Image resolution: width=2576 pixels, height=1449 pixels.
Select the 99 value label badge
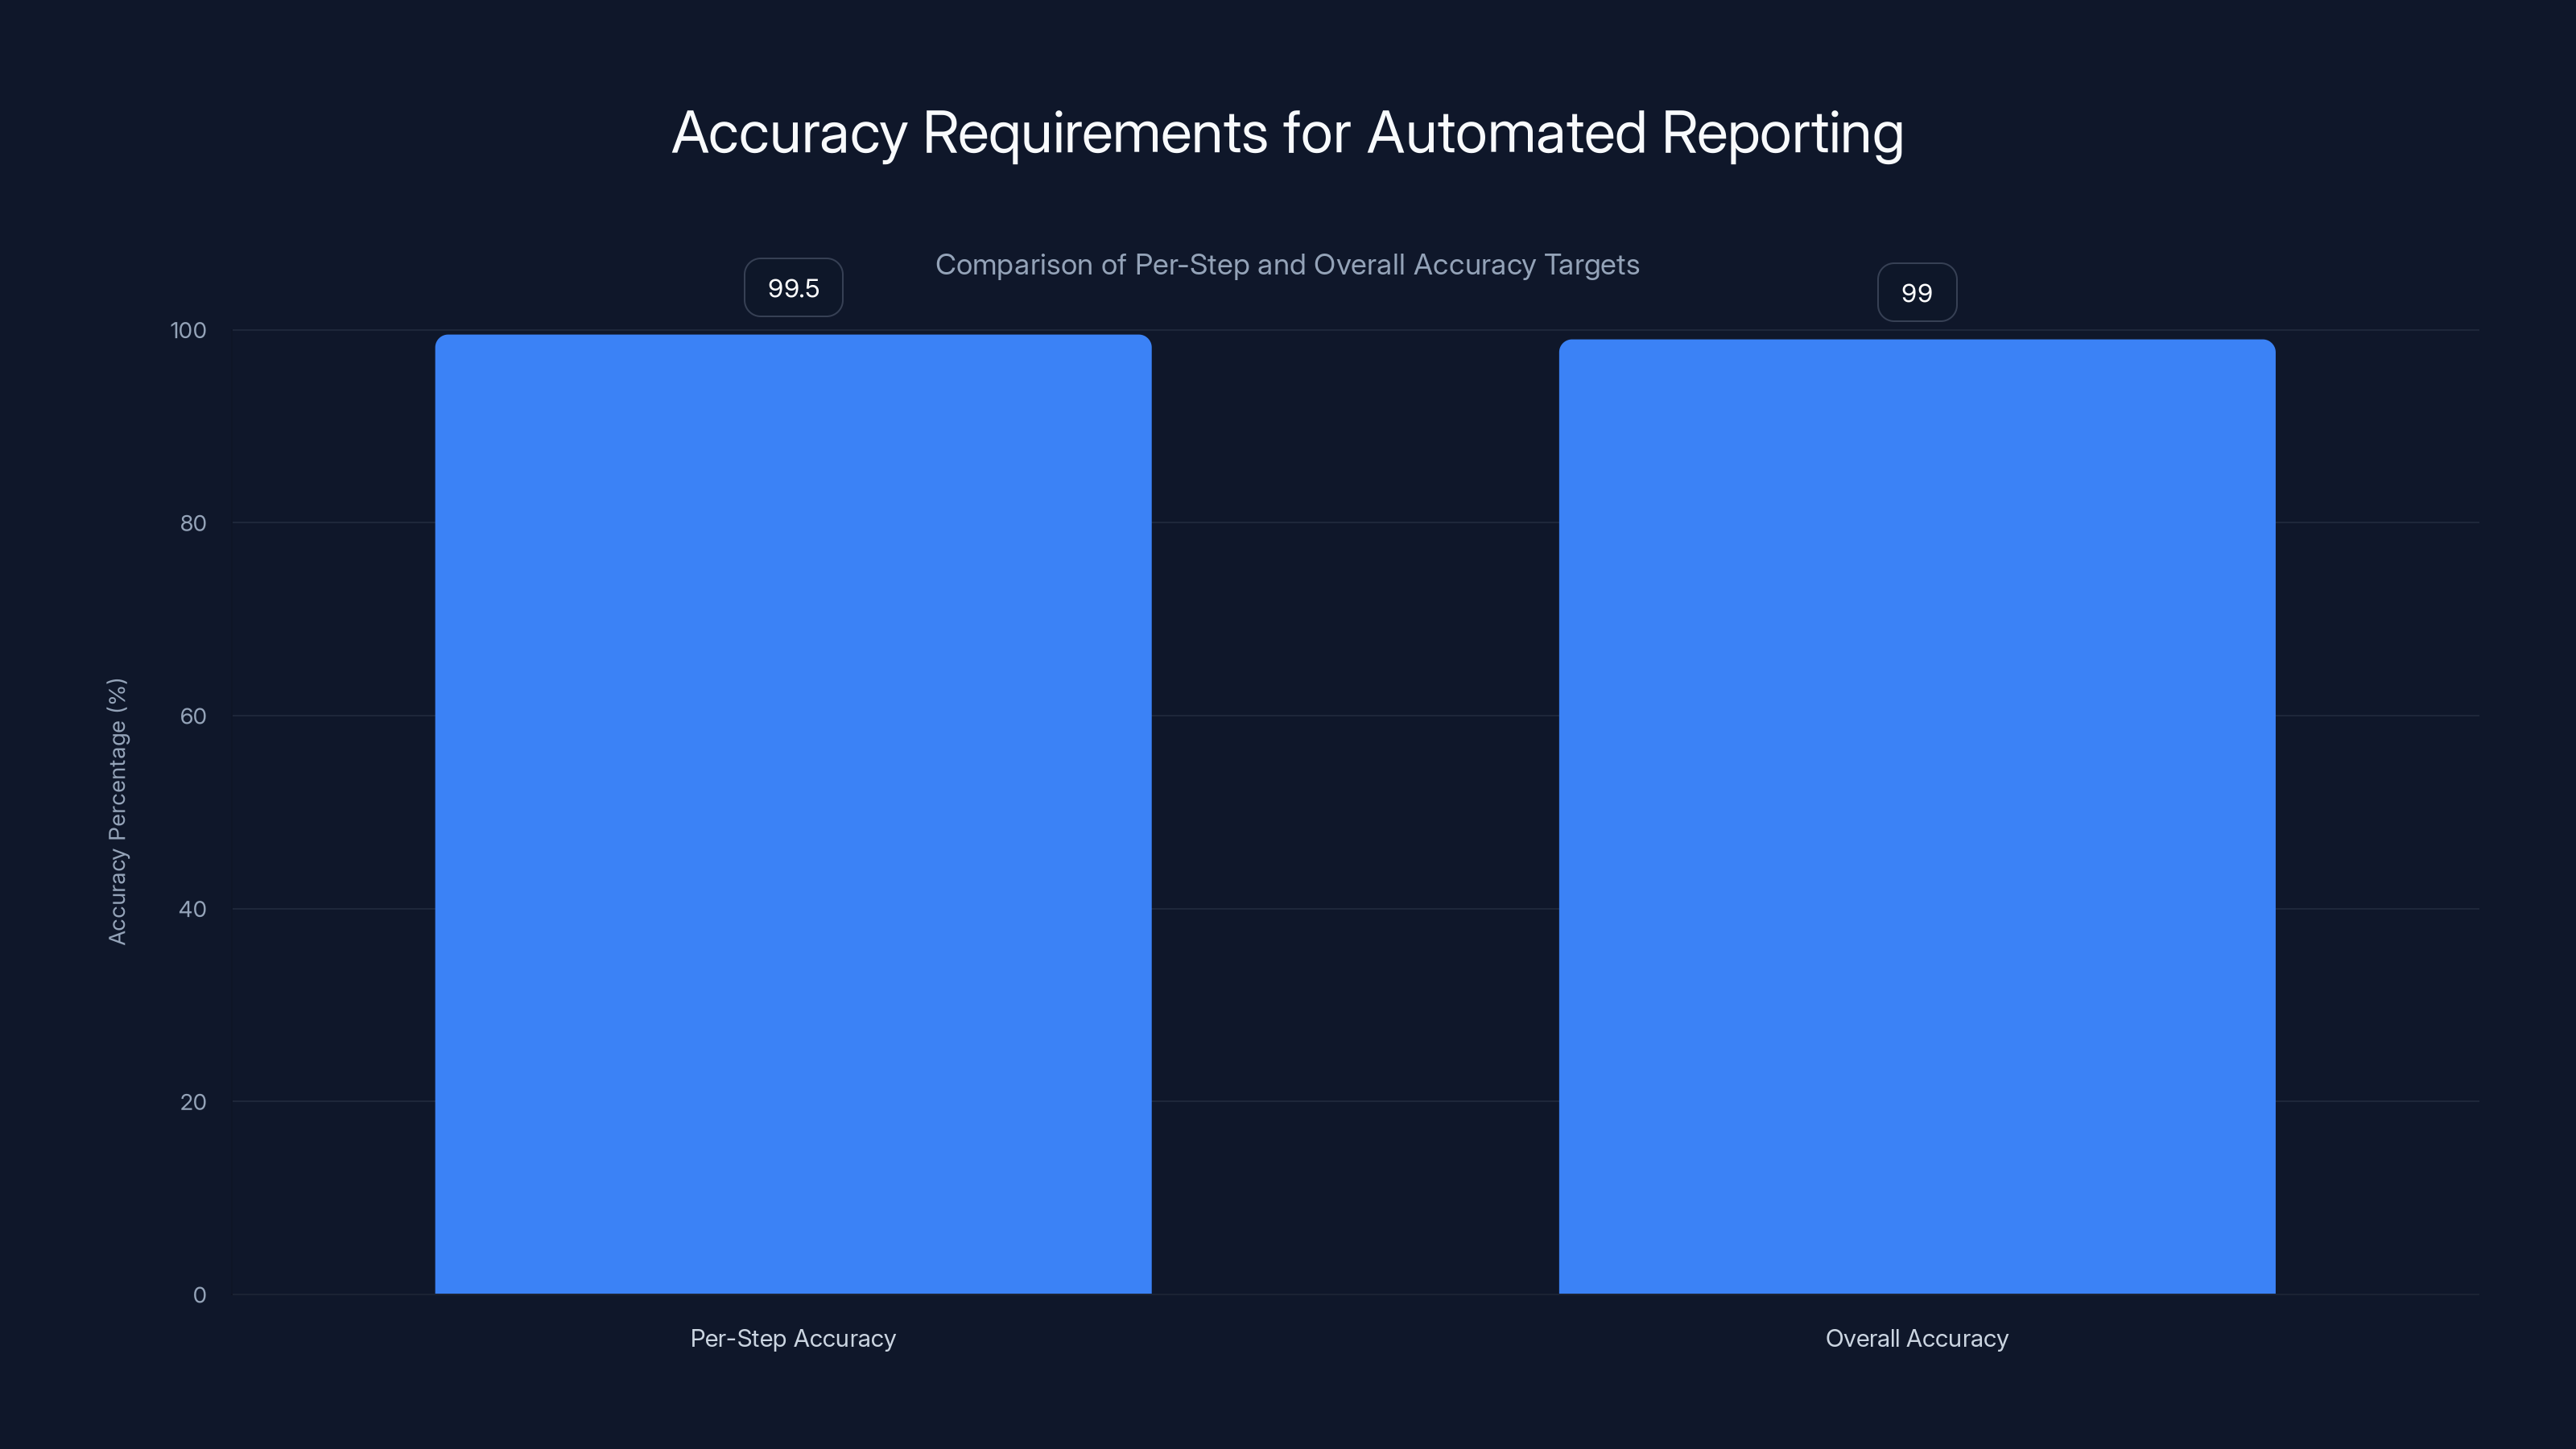pyautogui.click(x=1916, y=292)
